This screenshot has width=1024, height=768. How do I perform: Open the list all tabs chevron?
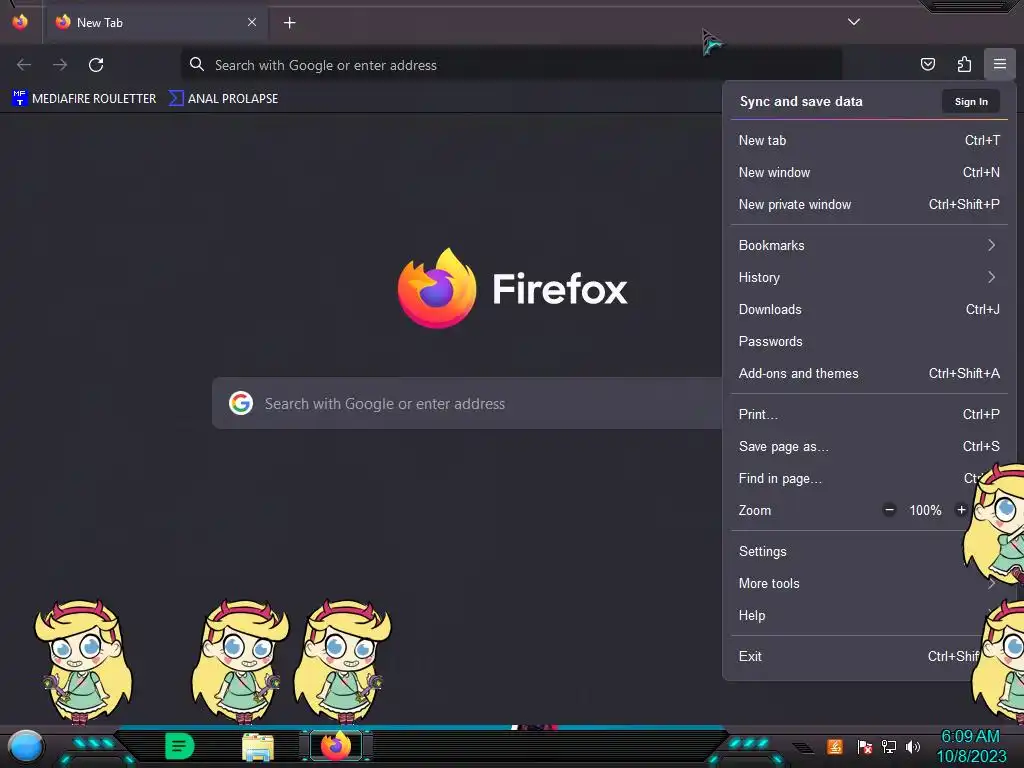click(854, 22)
